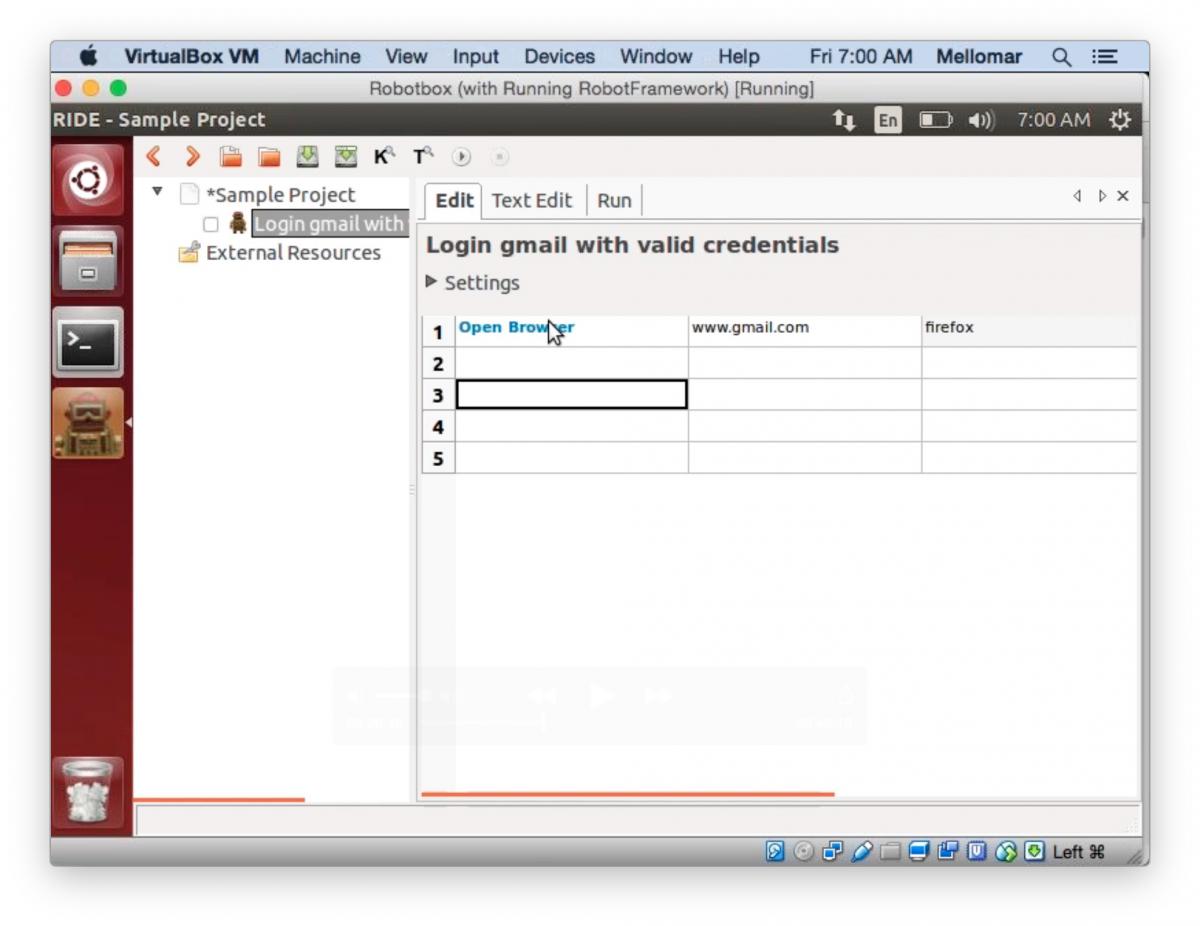Image resolution: width=1200 pixels, height=926 pixels.
Task: Click row header 5 in the grid
Action: click(438, 458)
